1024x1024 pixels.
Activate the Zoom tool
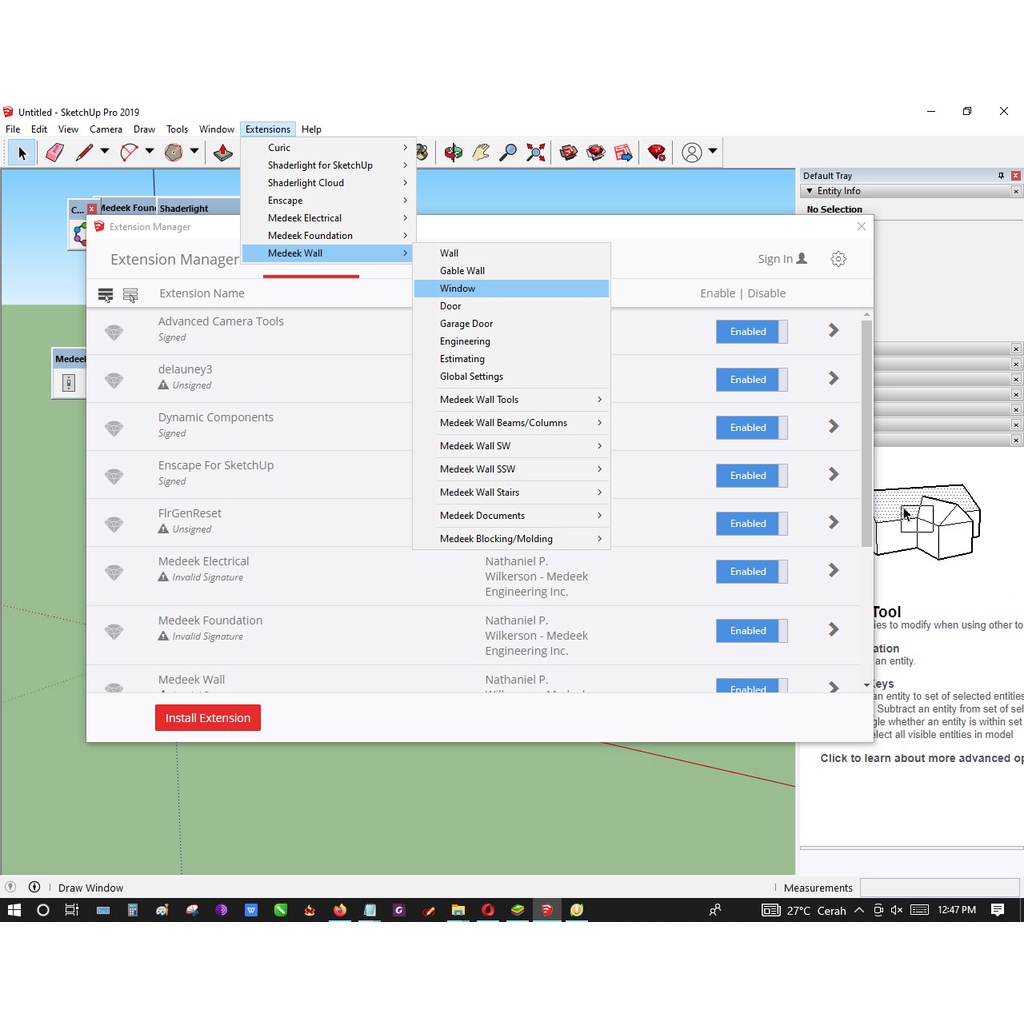pos(509,152)
